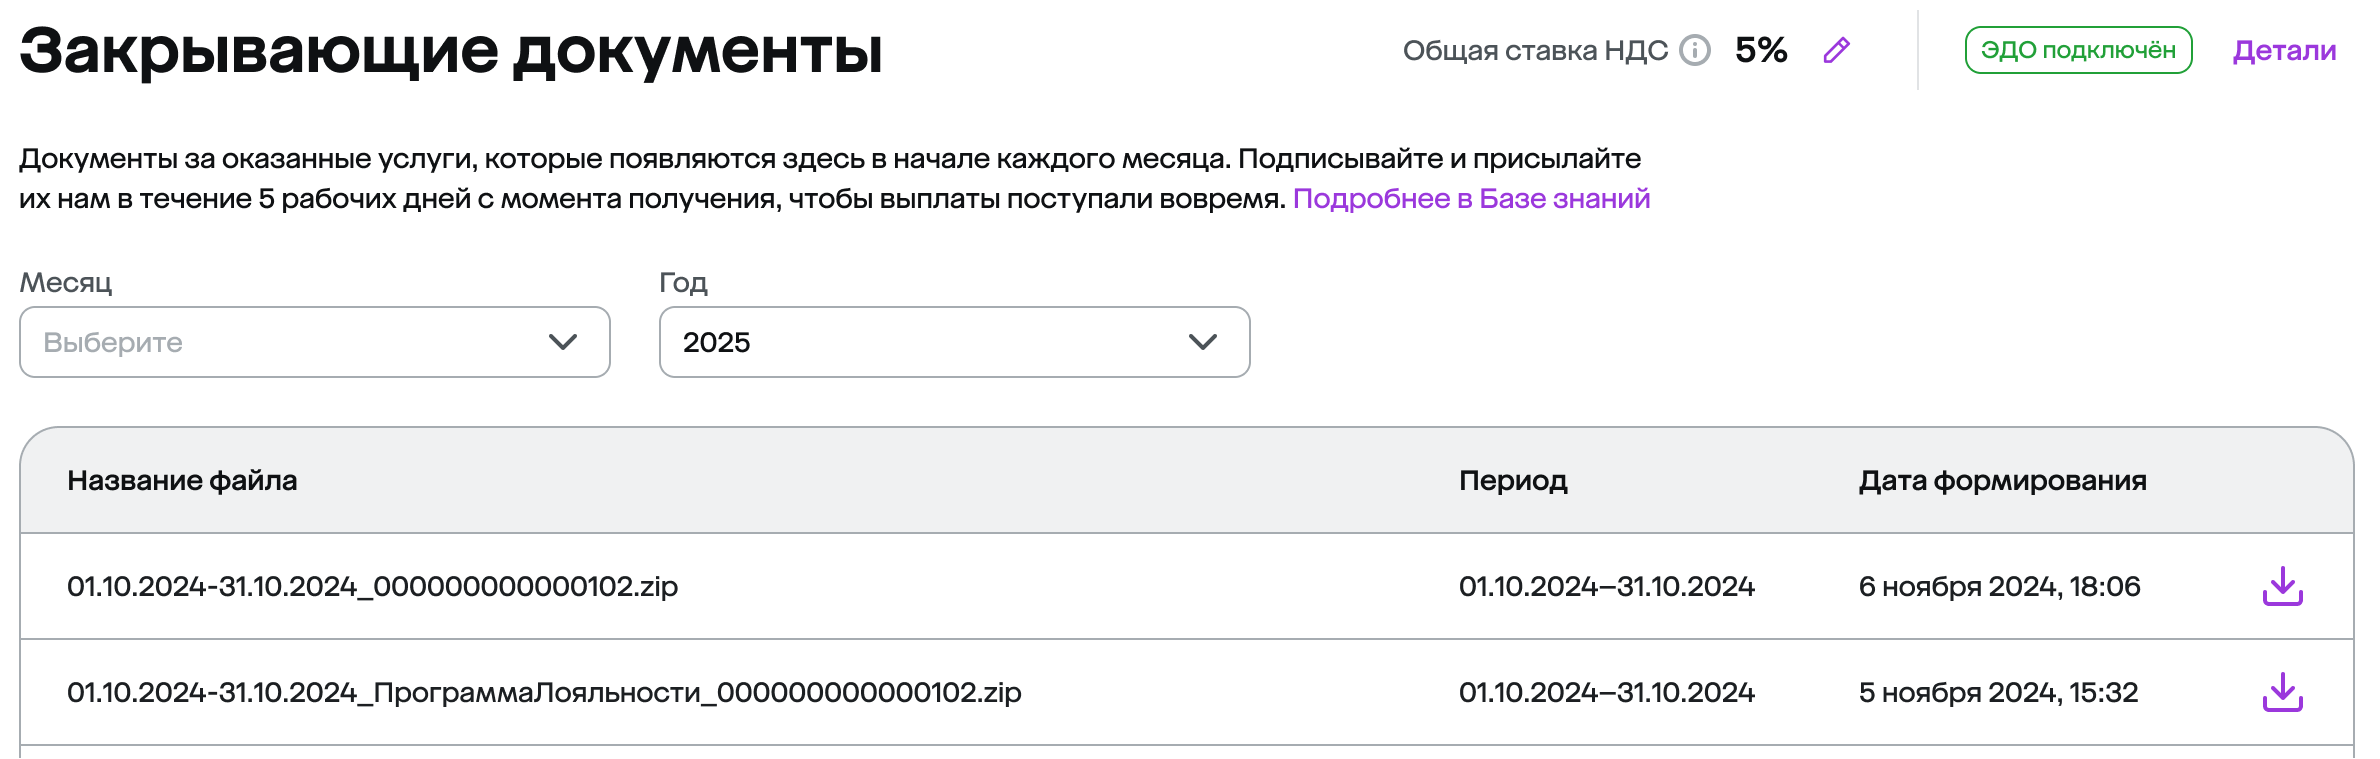Click the Период column header
The image size is (2380, 759).
[1513, 481]
